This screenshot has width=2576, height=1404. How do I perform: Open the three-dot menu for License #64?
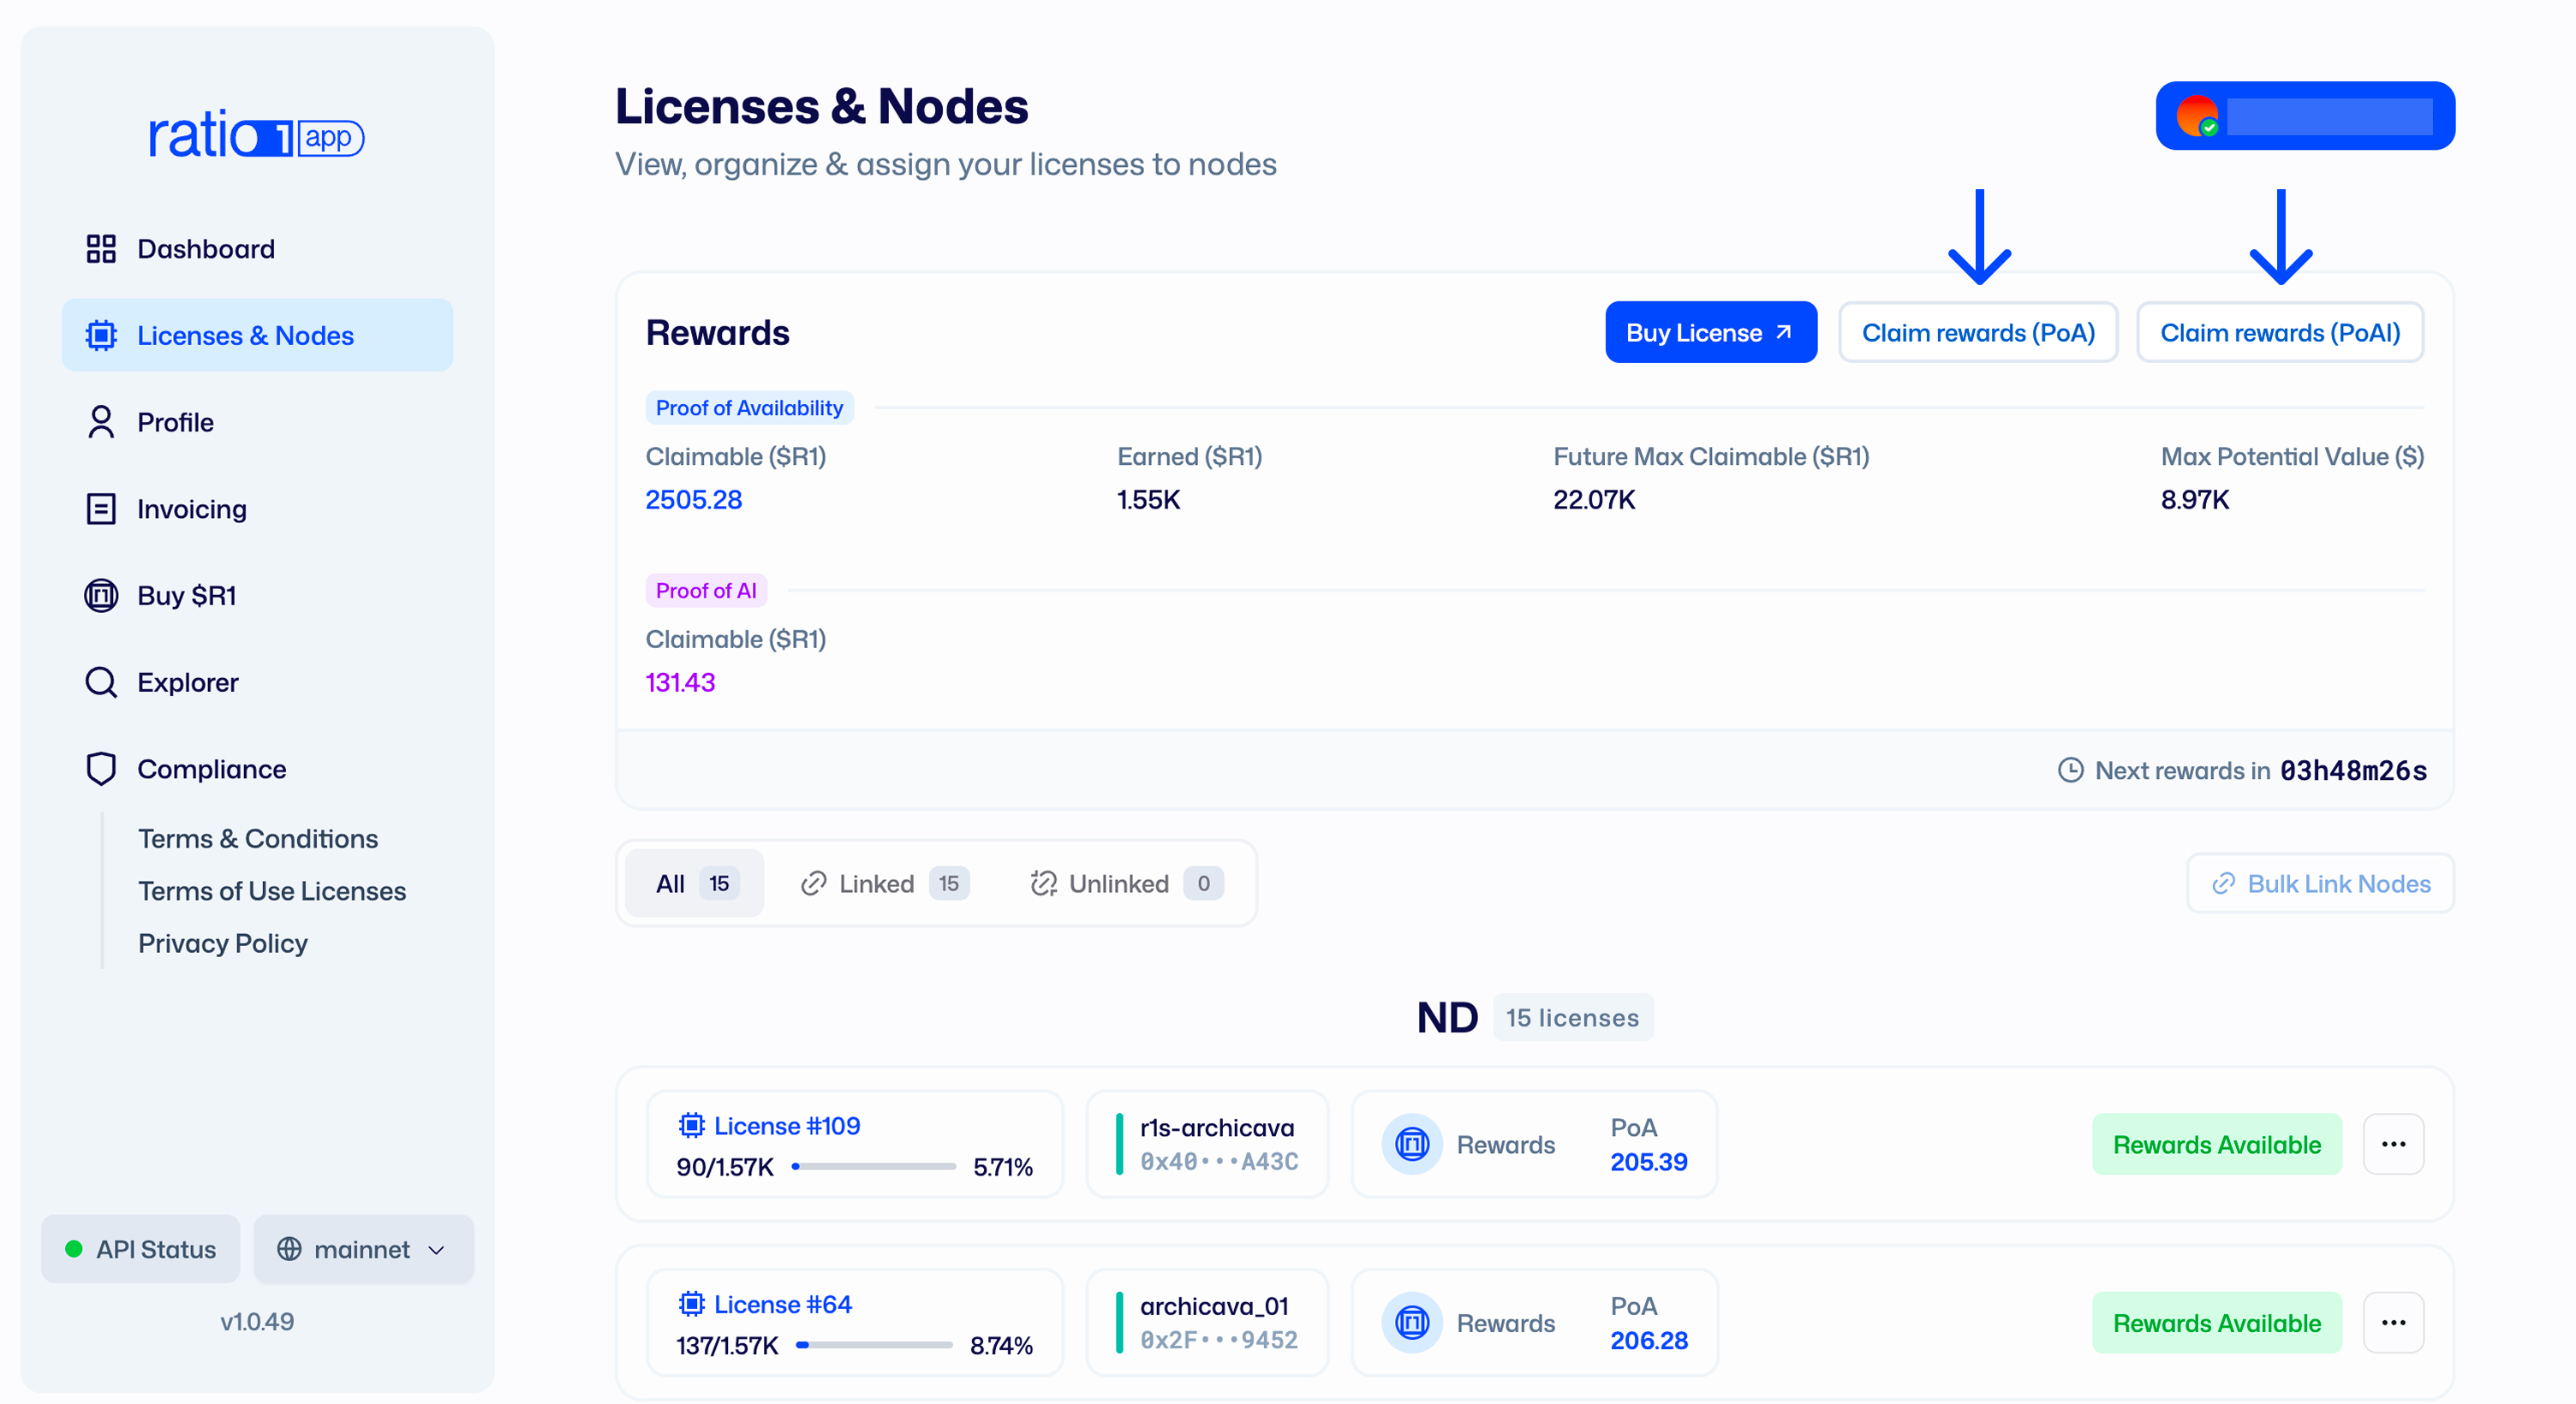coord(2393,1323)
